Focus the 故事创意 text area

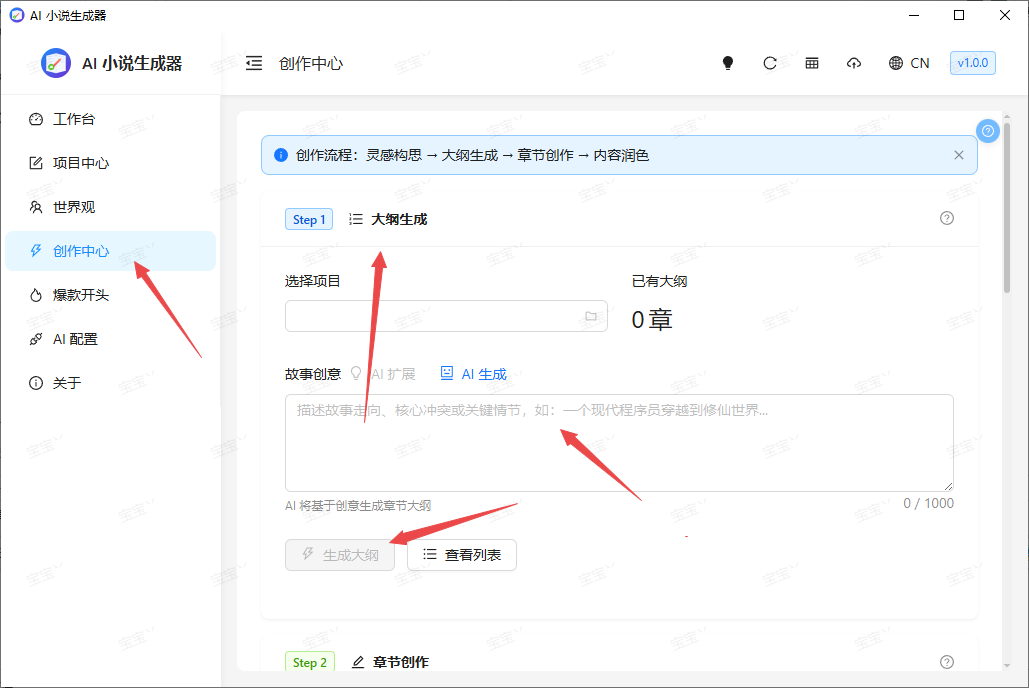click(618, 442)
